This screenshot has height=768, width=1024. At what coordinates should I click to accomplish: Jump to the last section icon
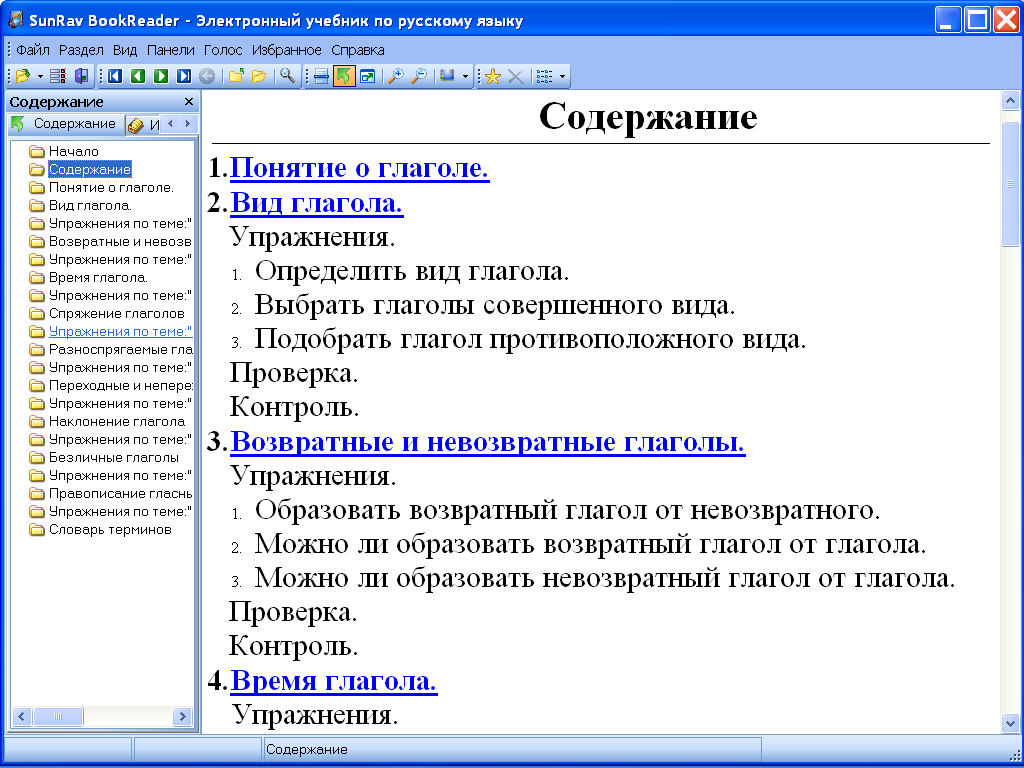pos(184,76)
